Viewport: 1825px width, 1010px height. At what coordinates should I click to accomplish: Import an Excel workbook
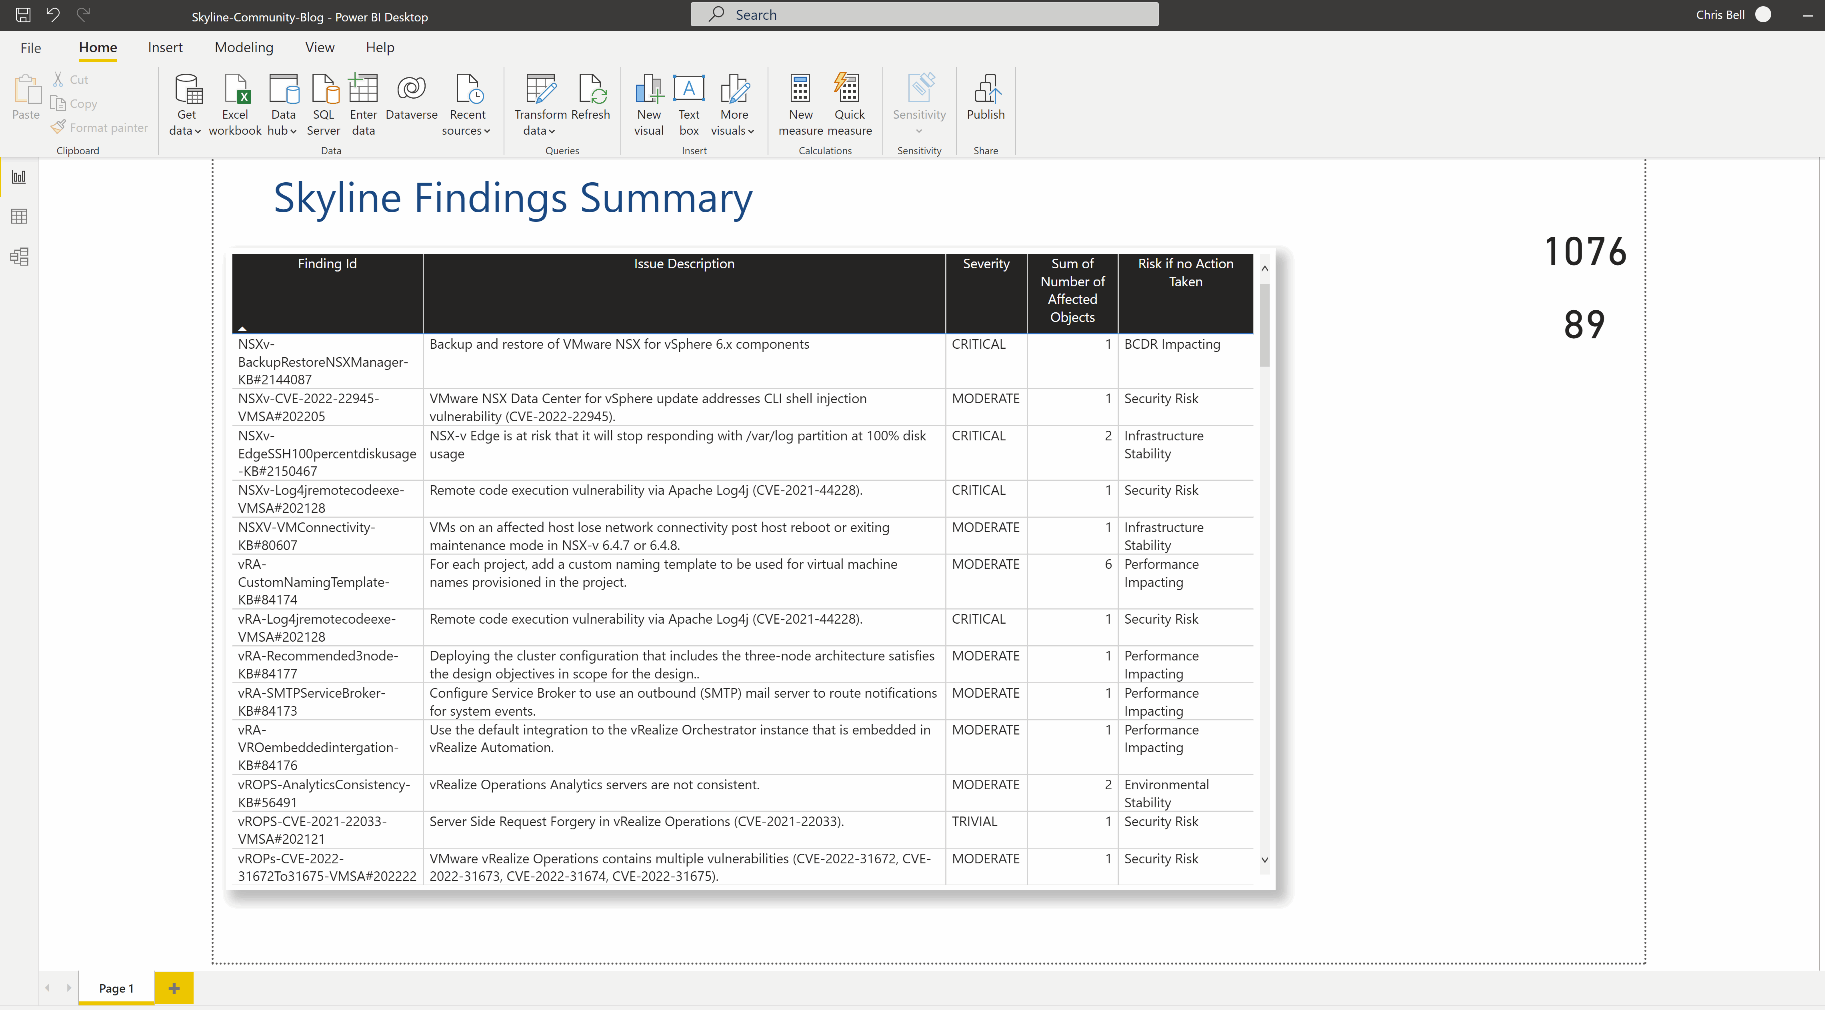tap(234, 103)
